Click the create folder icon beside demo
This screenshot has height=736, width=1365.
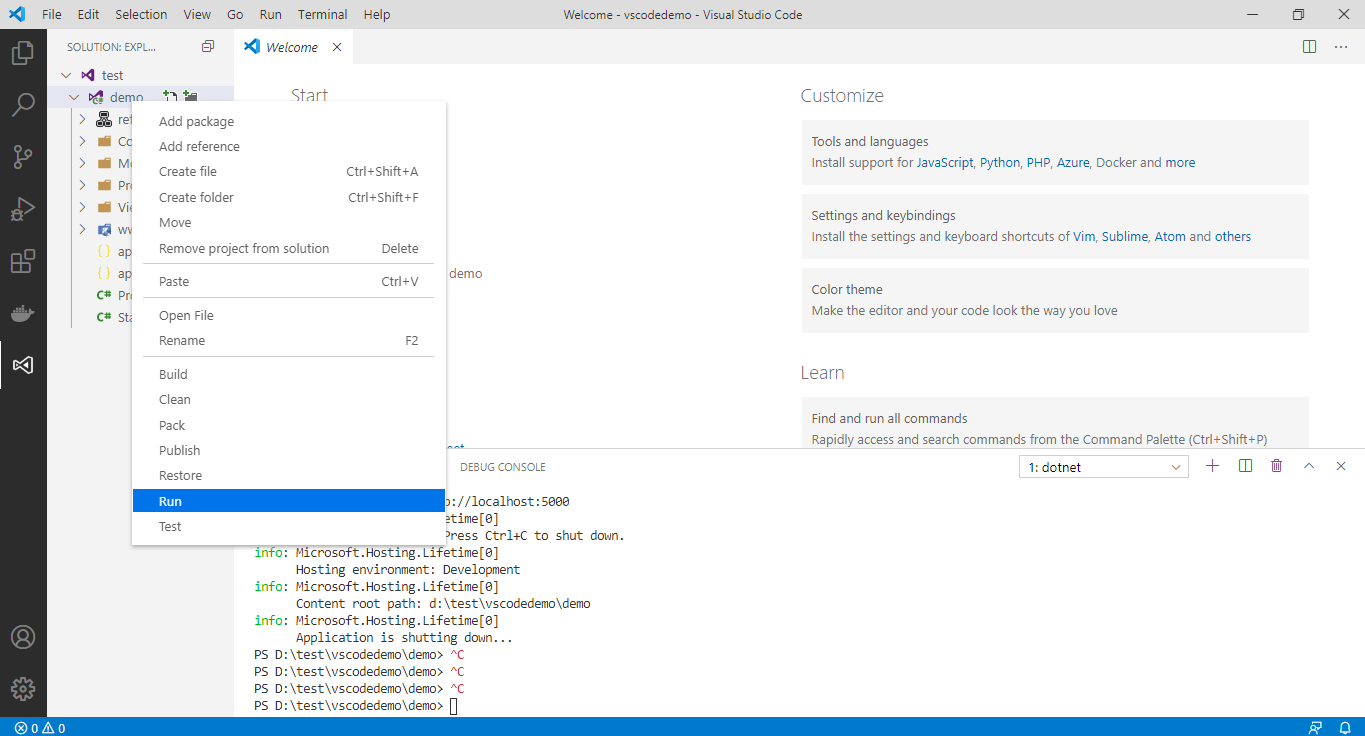click(190, 97)
